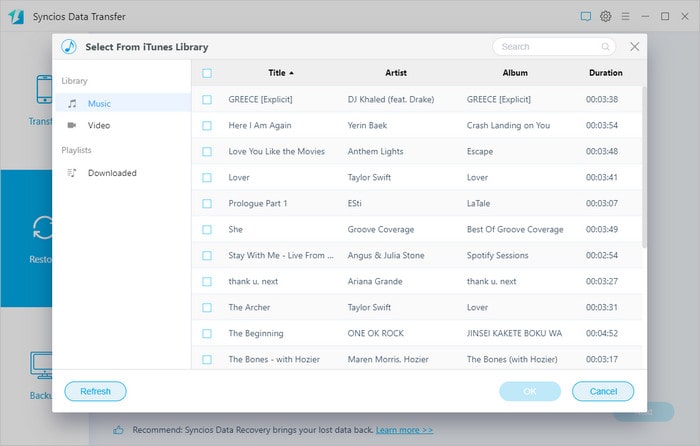Click artist Angus & Julia Stone
This screenshot has height=446, width=700.
(386, 255)
